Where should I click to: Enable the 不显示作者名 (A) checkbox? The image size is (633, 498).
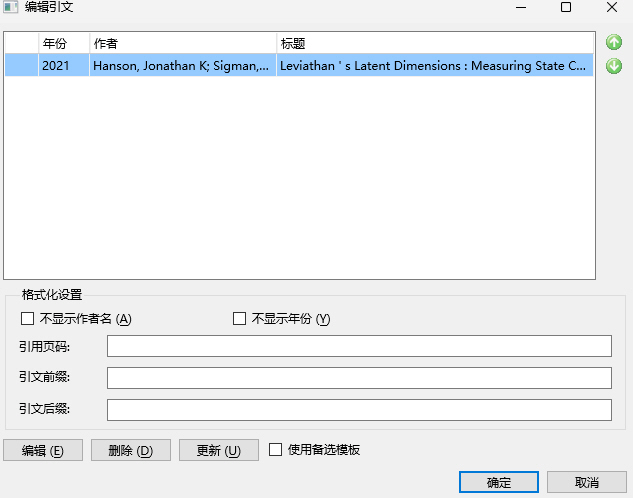tap(28, 319)
